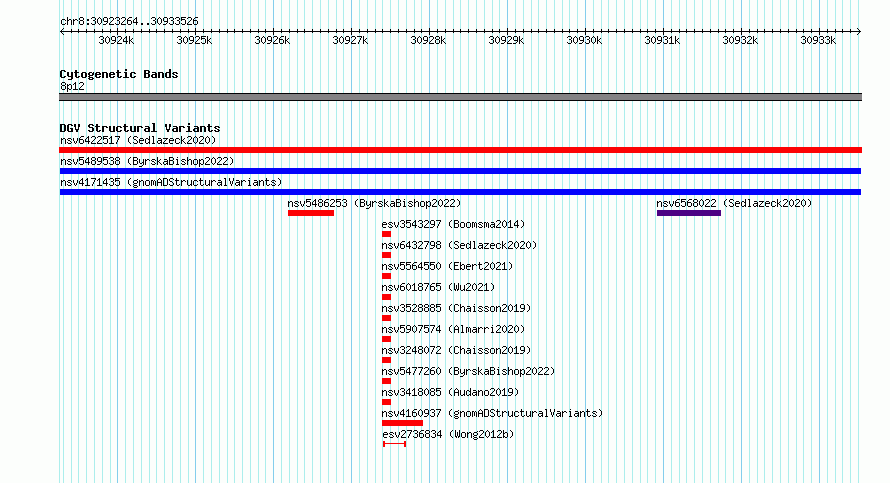
Task: Select the red bar under nsv3418085
Action: (x=387, y=402)
